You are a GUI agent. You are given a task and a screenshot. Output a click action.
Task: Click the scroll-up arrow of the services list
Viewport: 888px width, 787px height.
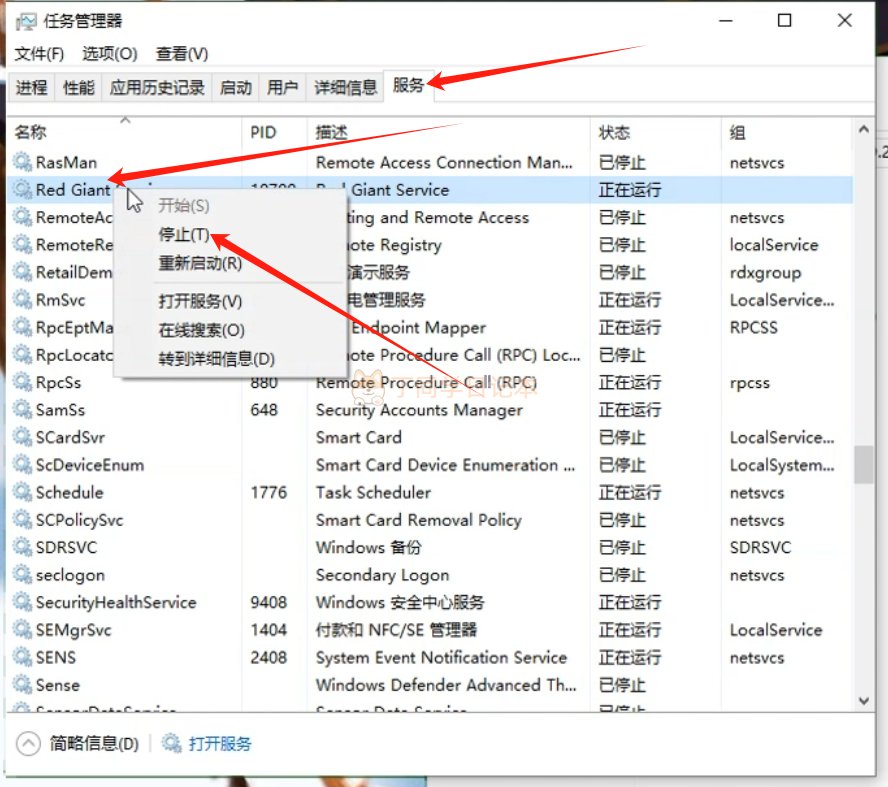coord(862,132)
